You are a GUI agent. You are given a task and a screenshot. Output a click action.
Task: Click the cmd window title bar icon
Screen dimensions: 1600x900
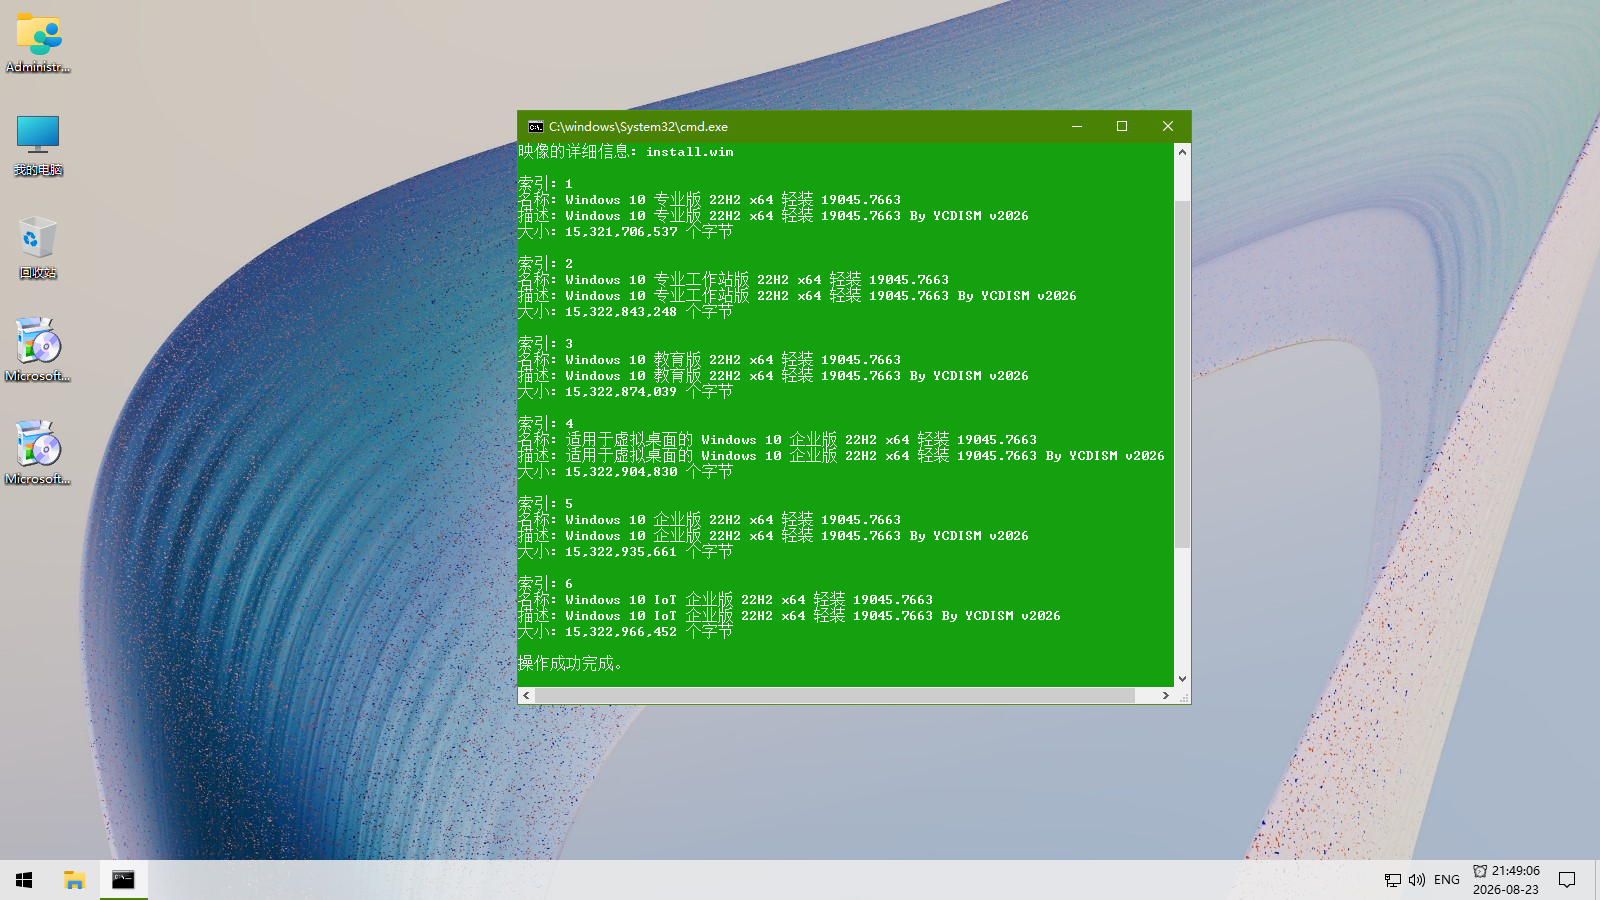(536, 127)
